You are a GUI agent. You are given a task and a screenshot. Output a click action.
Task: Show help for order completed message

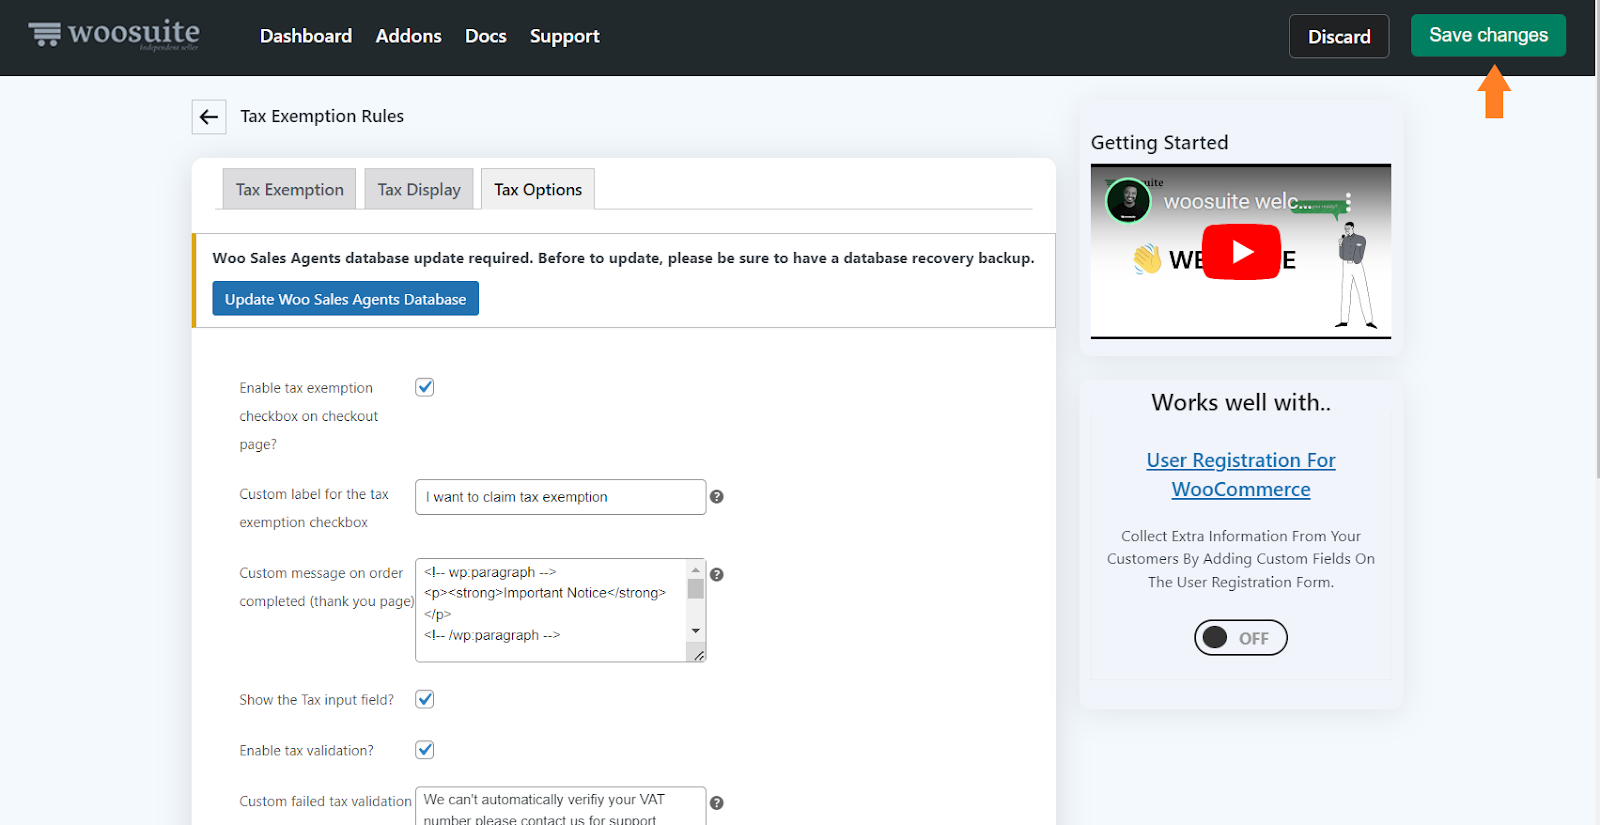tap(717, 575)
